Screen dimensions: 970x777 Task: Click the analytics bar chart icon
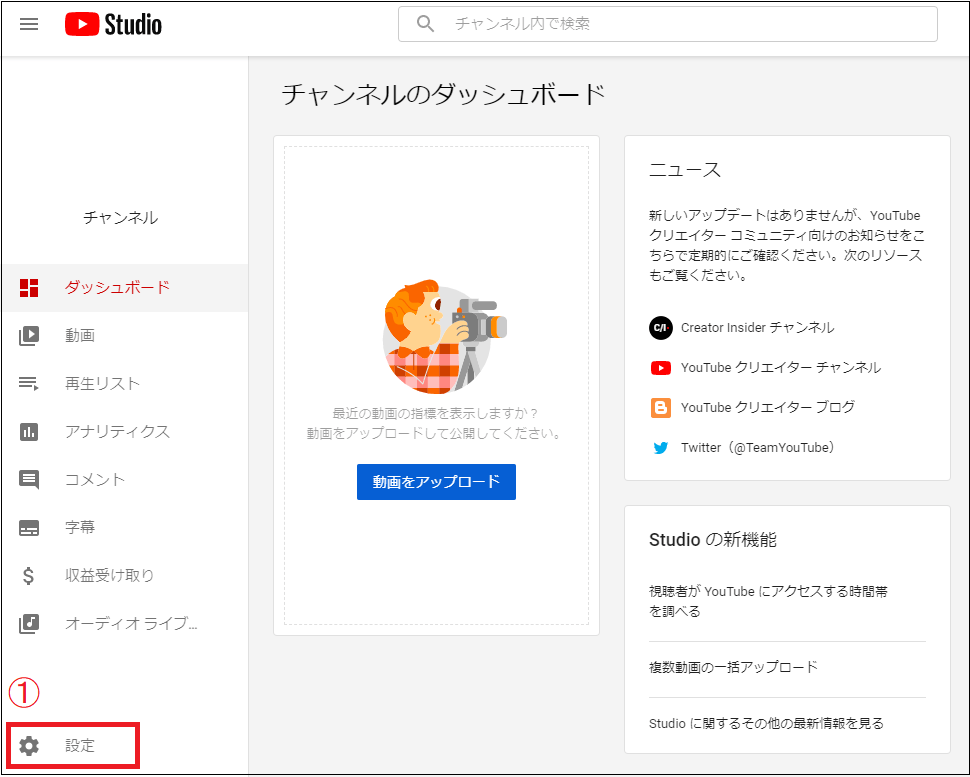coord(29,432)
